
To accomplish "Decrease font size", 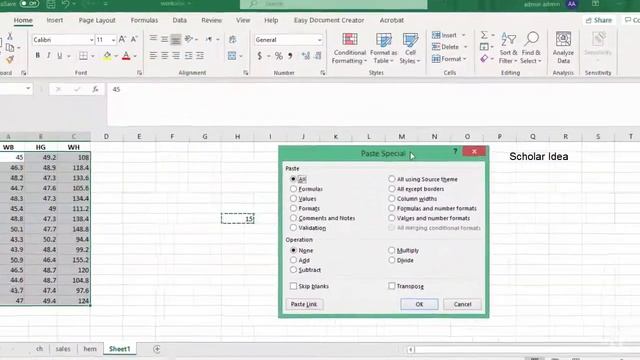I will pos(133,40).
